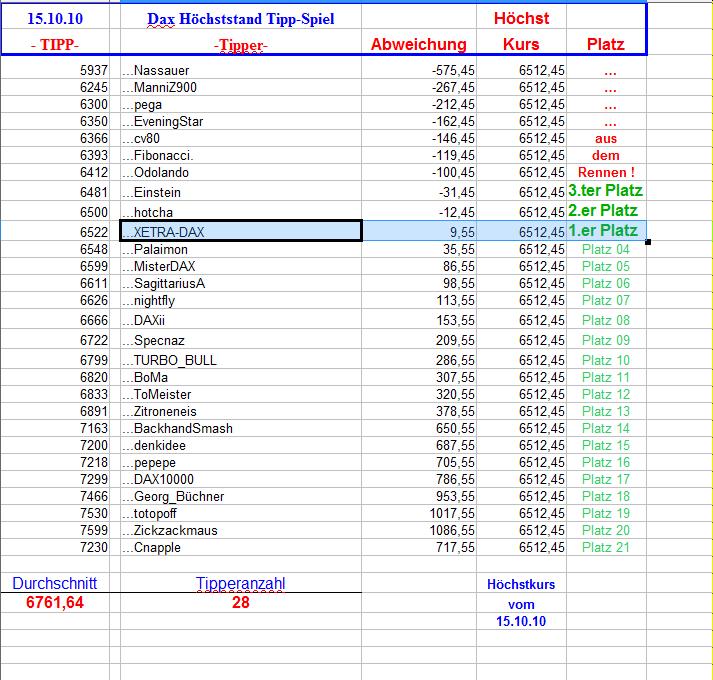Select the blue 'Höchstkurs' label cell
The height and width of the screenshot is (680, 713).
click(521, 584)
